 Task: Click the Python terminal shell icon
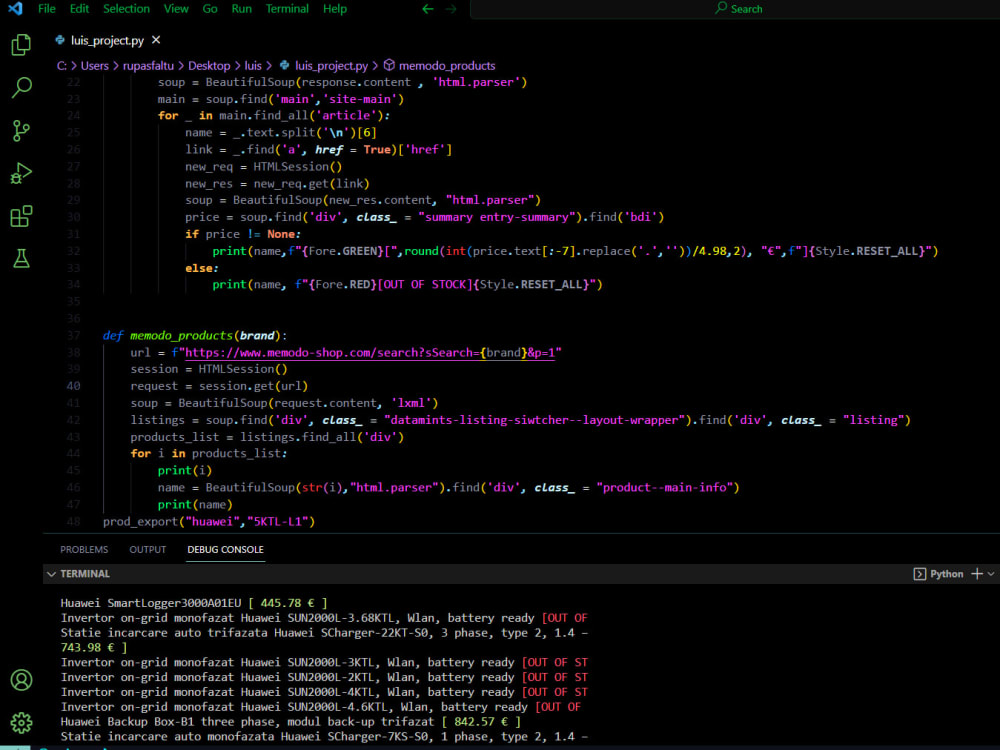[920, 574]
